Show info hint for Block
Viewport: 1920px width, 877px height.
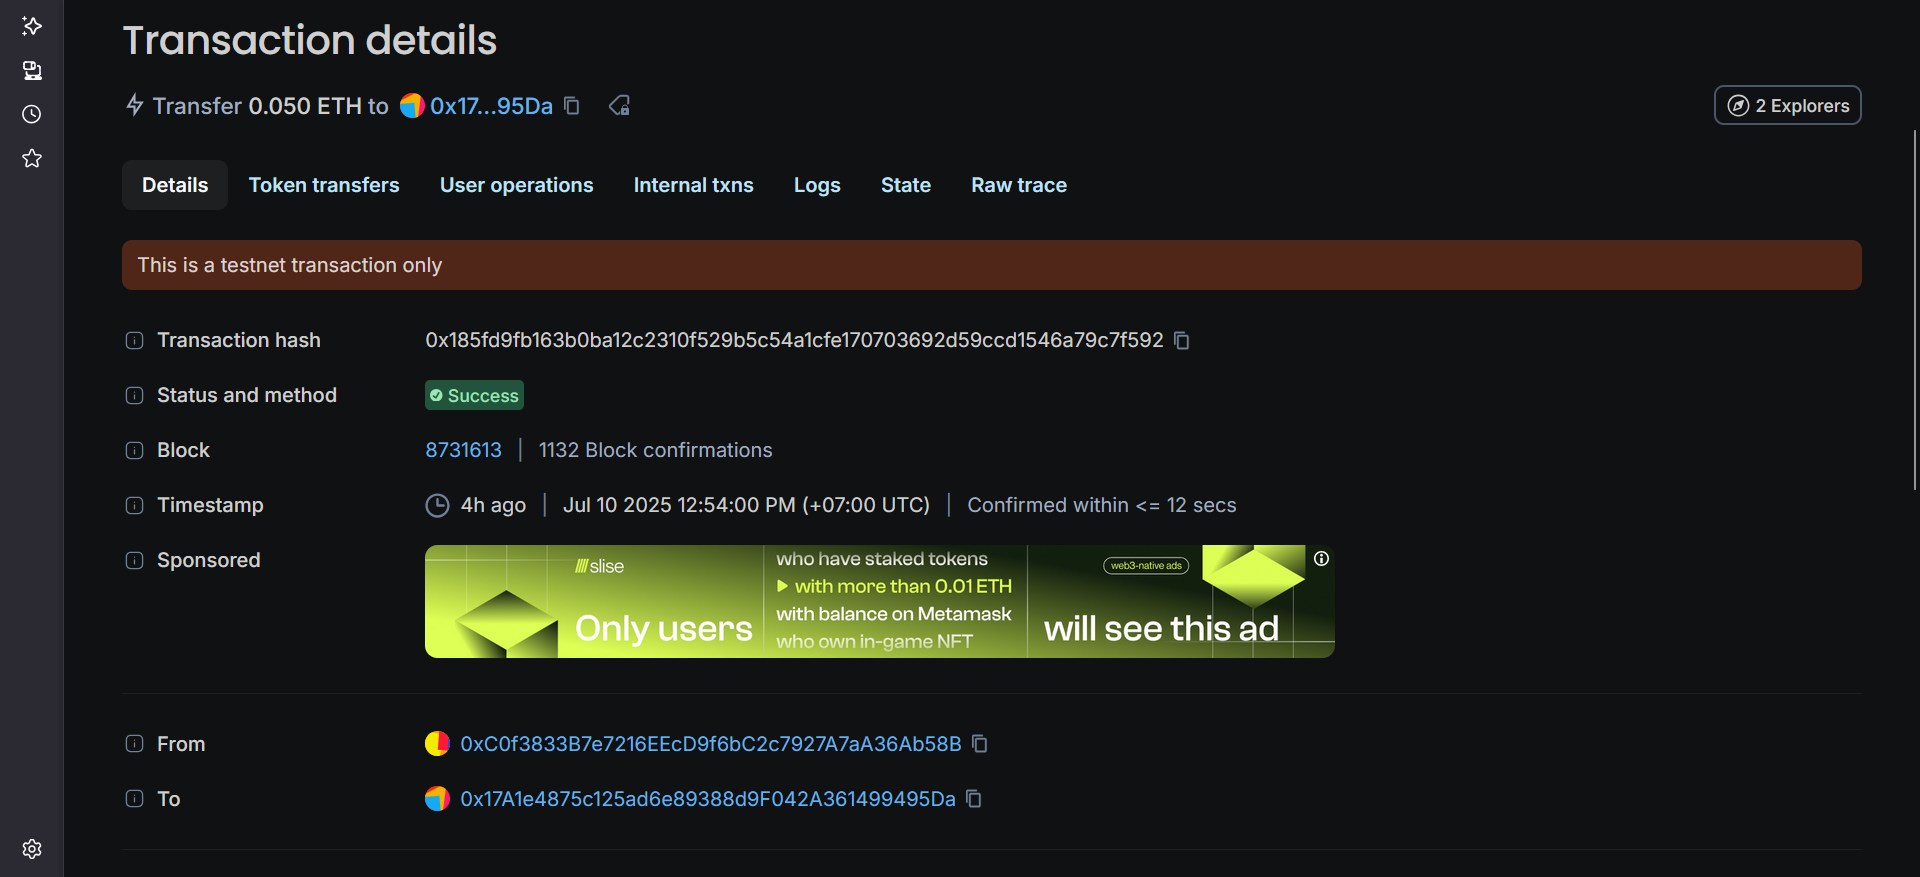[x=134, y=451]
